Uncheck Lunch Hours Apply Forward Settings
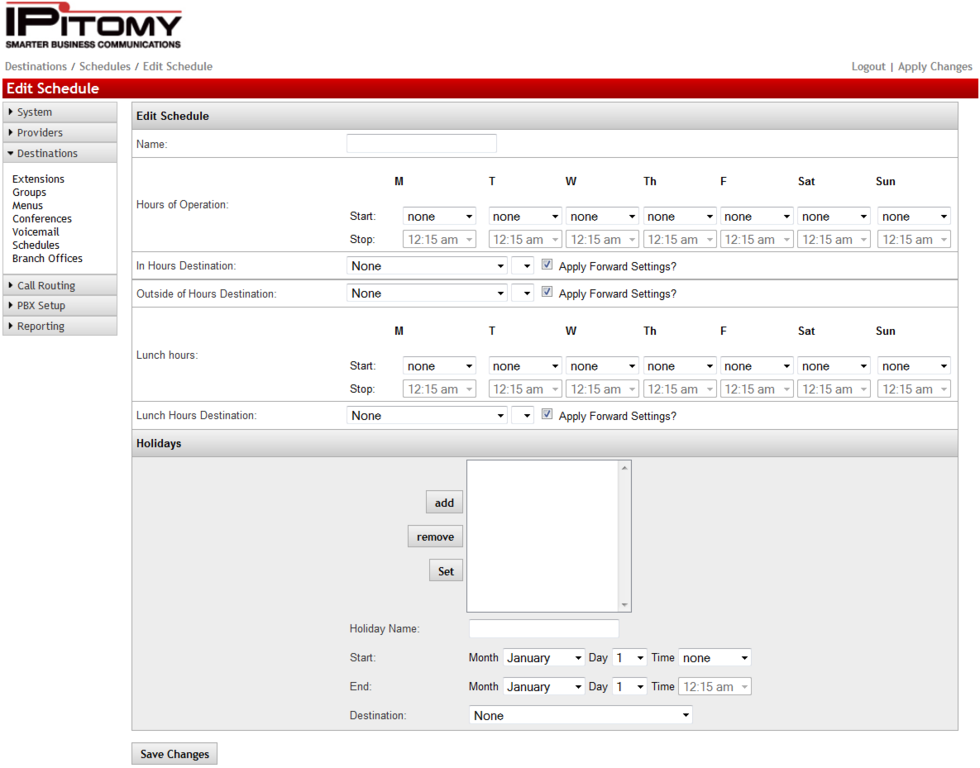 [547, 414]
